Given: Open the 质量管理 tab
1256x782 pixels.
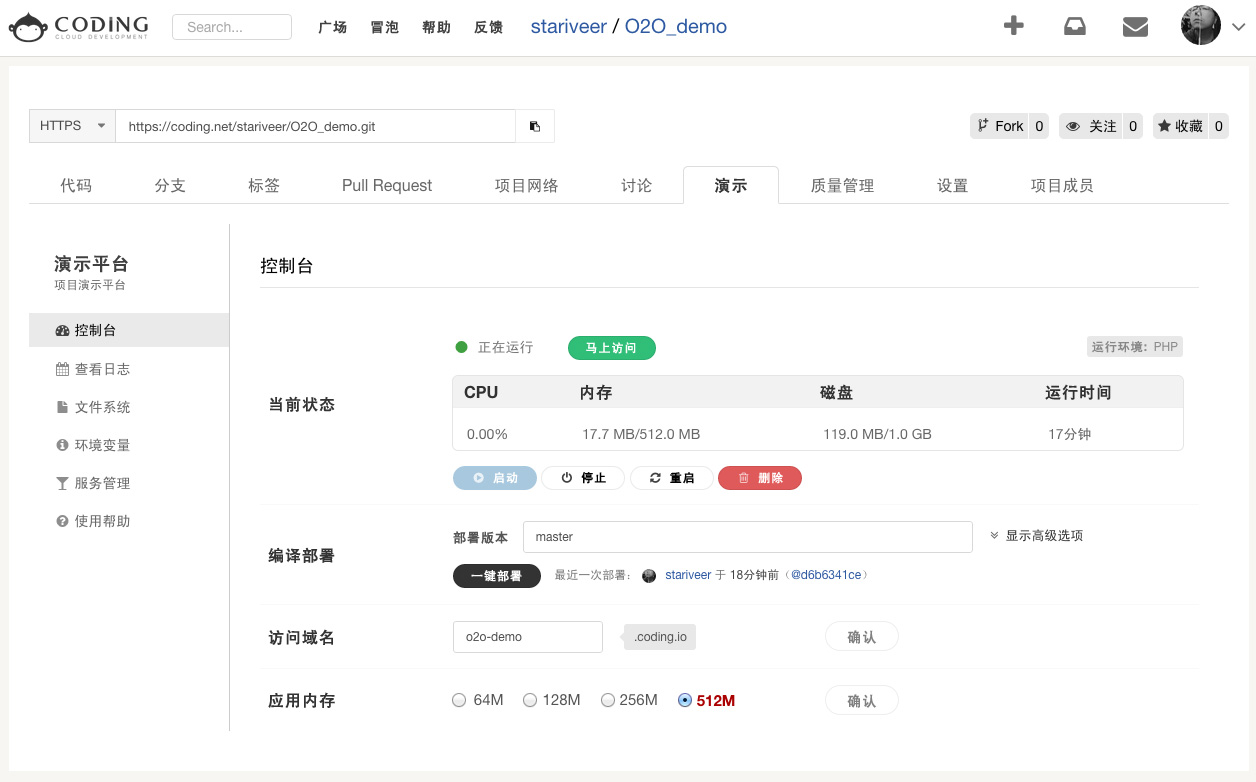Looking at the screenshot, I should (841, 185).
